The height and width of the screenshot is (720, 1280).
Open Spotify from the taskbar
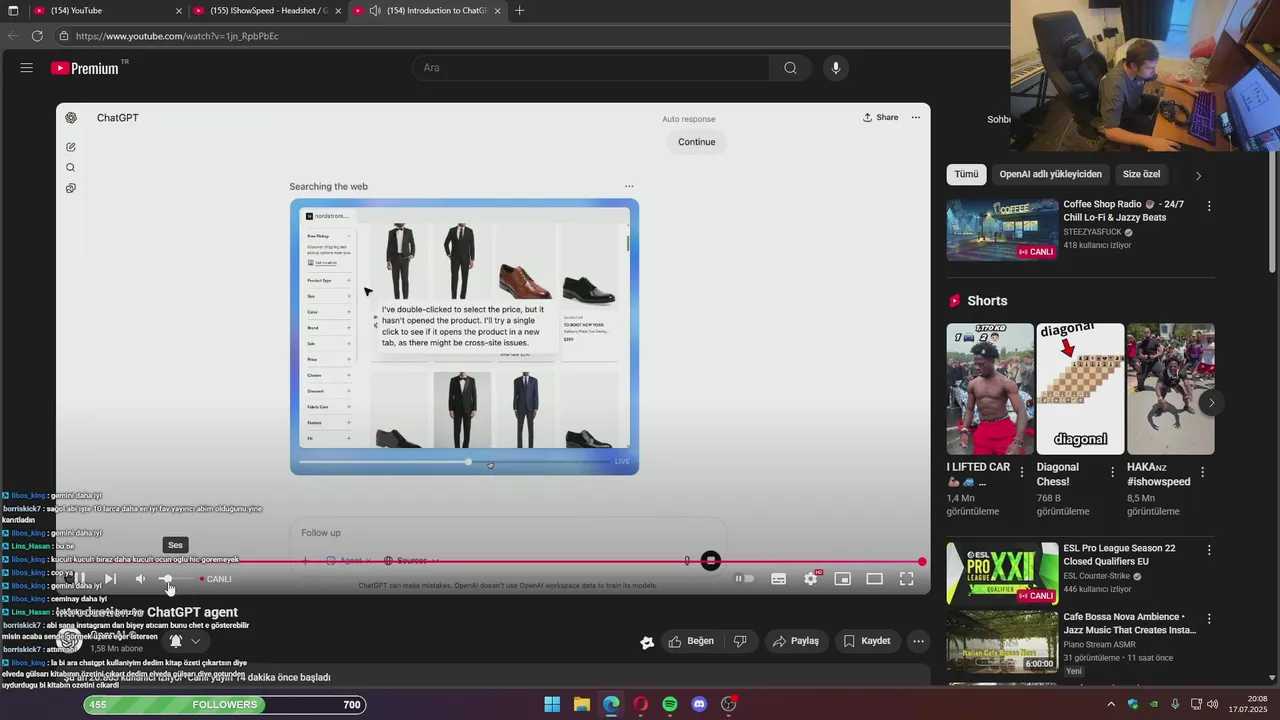670,705
